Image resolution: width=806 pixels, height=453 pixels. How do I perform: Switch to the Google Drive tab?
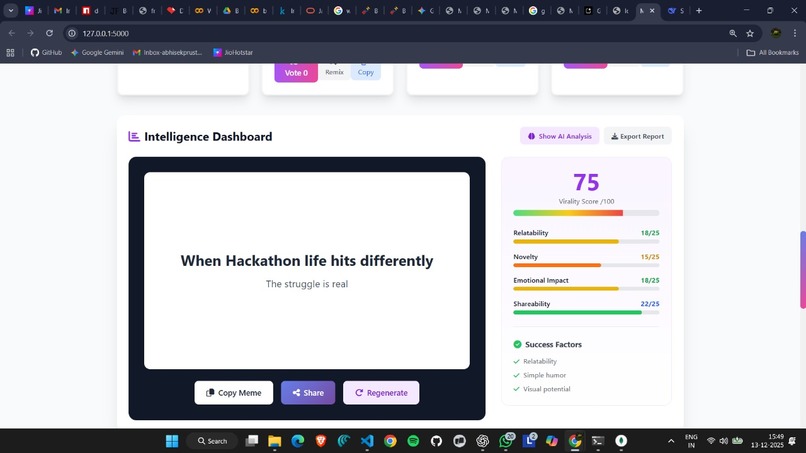click(230, 10)
